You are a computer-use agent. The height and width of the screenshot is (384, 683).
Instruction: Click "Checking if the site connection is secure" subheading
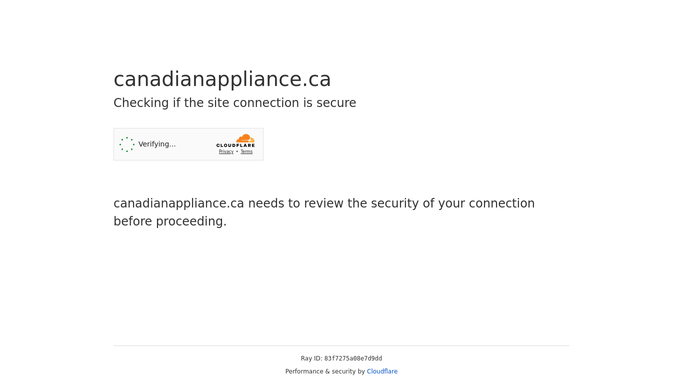click(235, 103)
